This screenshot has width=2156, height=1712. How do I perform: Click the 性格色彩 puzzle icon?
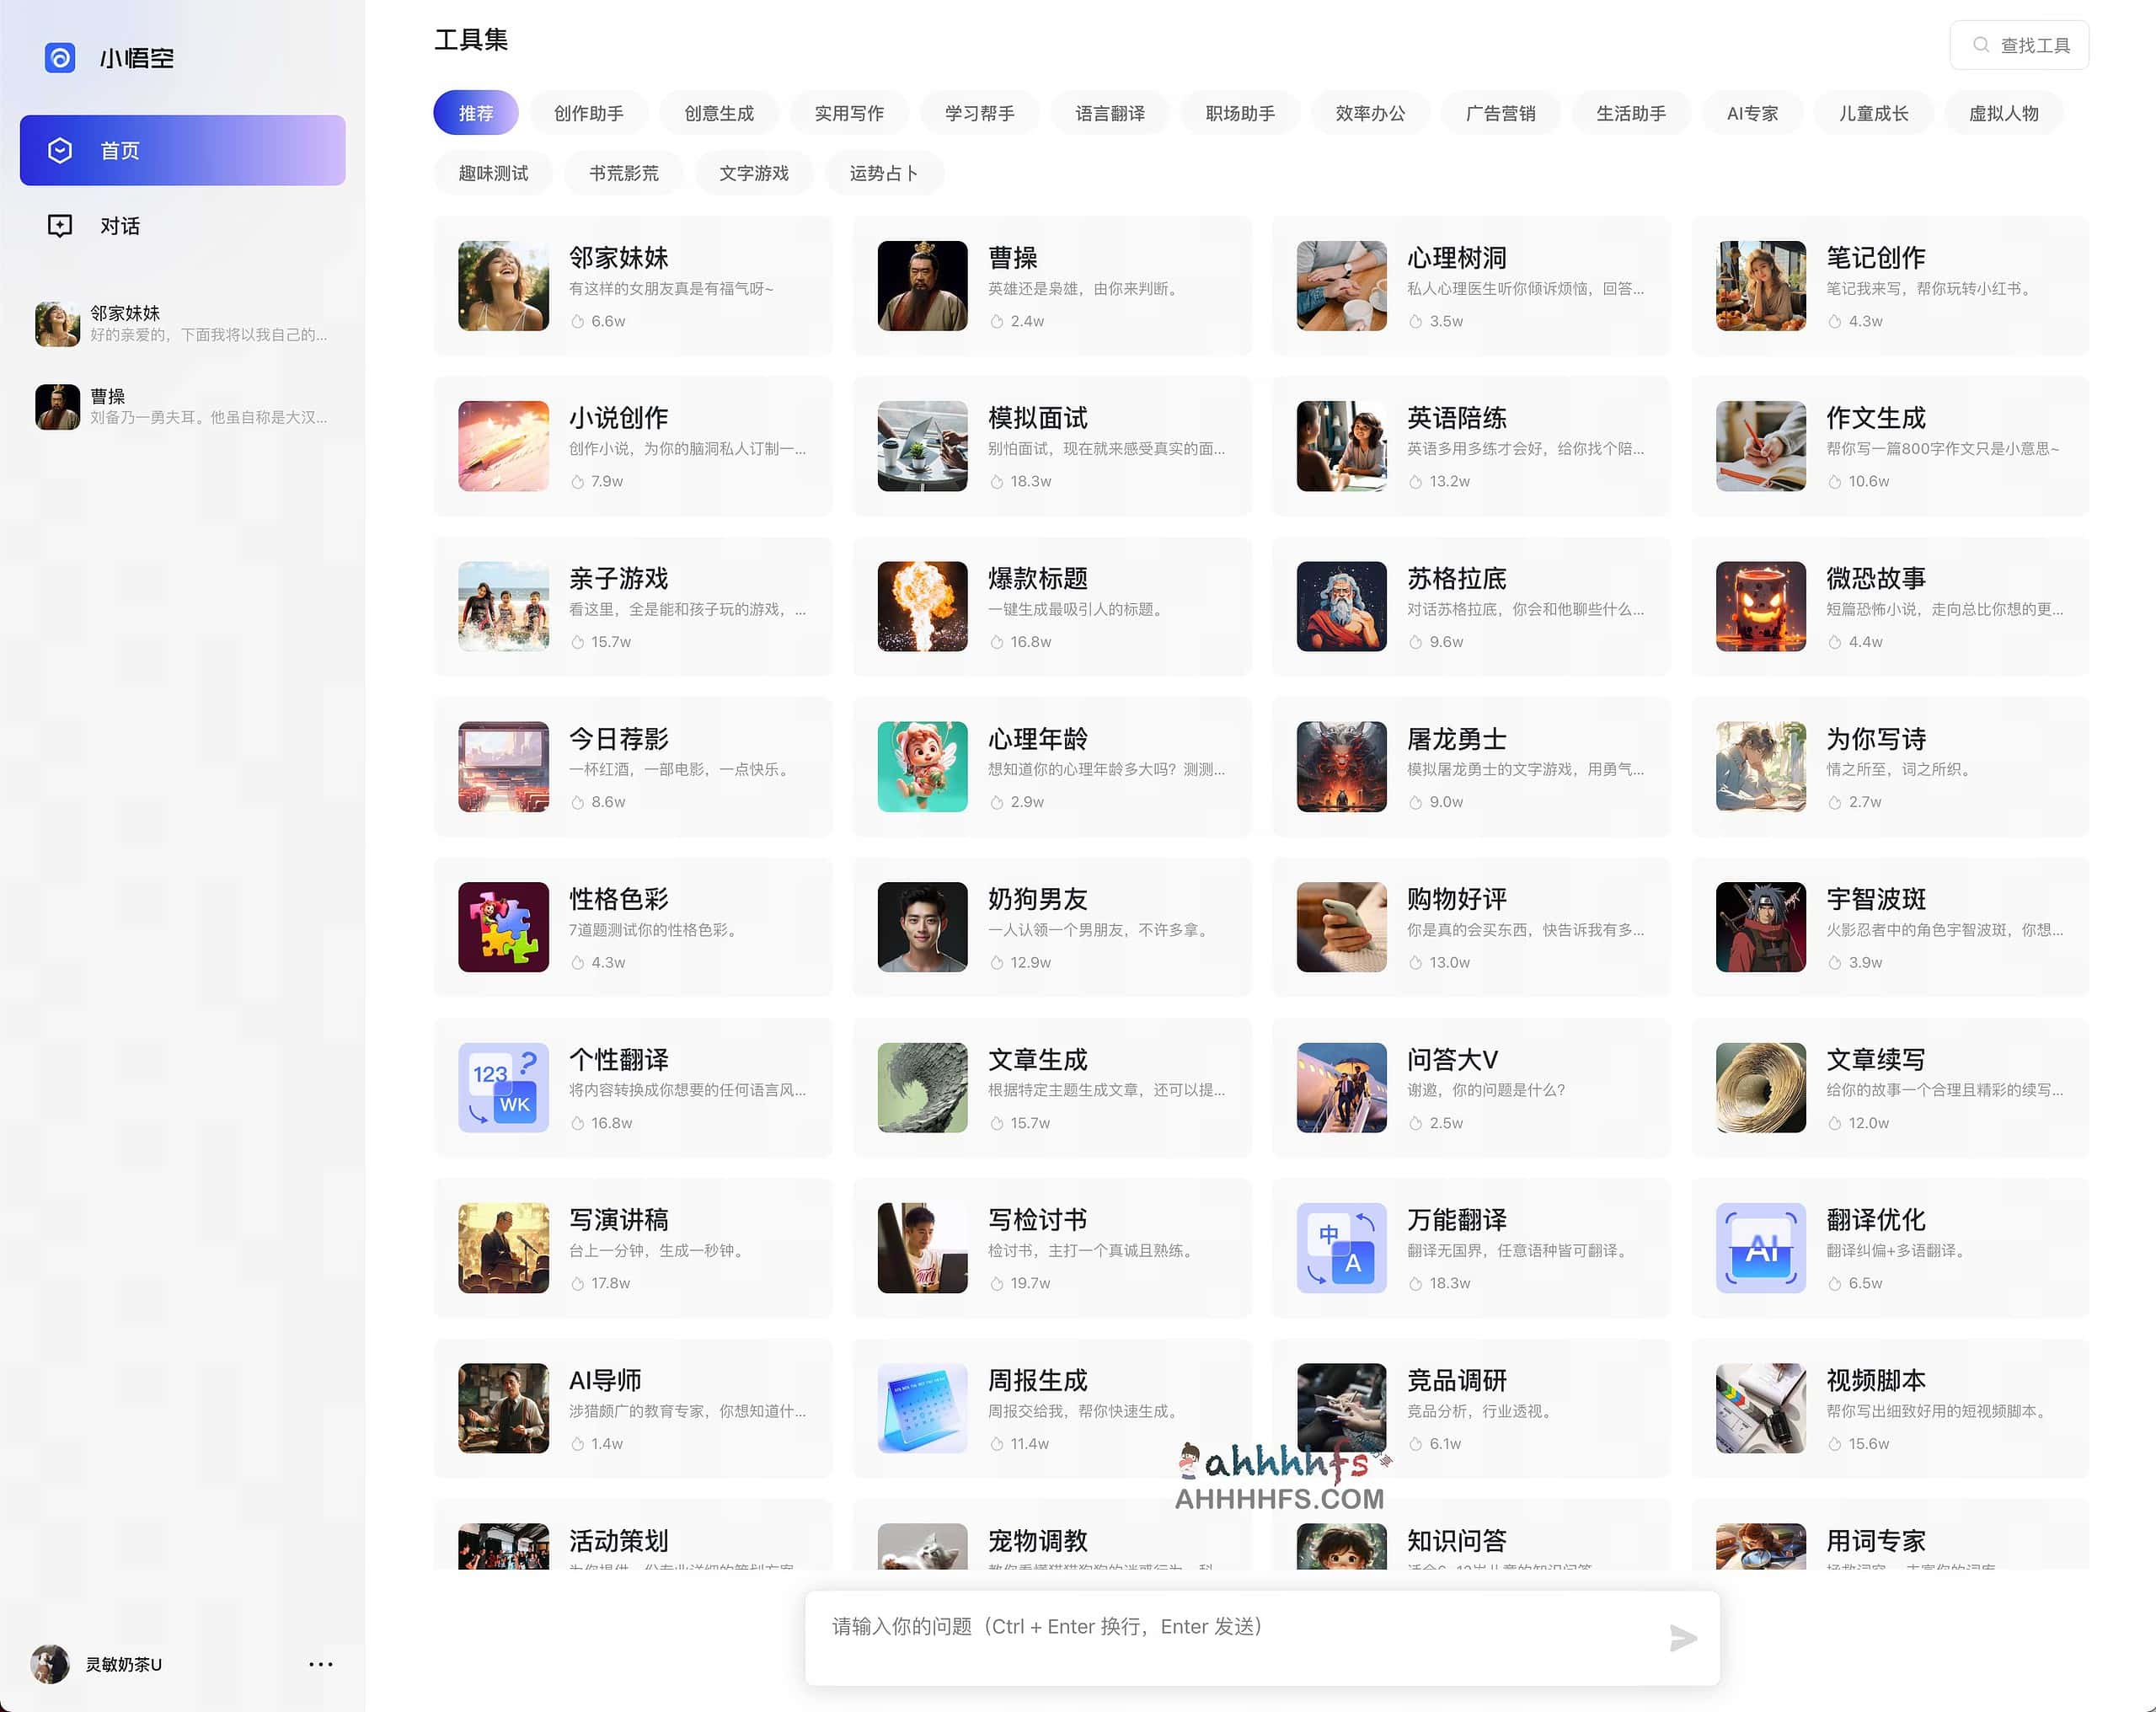tap(503, 927)
